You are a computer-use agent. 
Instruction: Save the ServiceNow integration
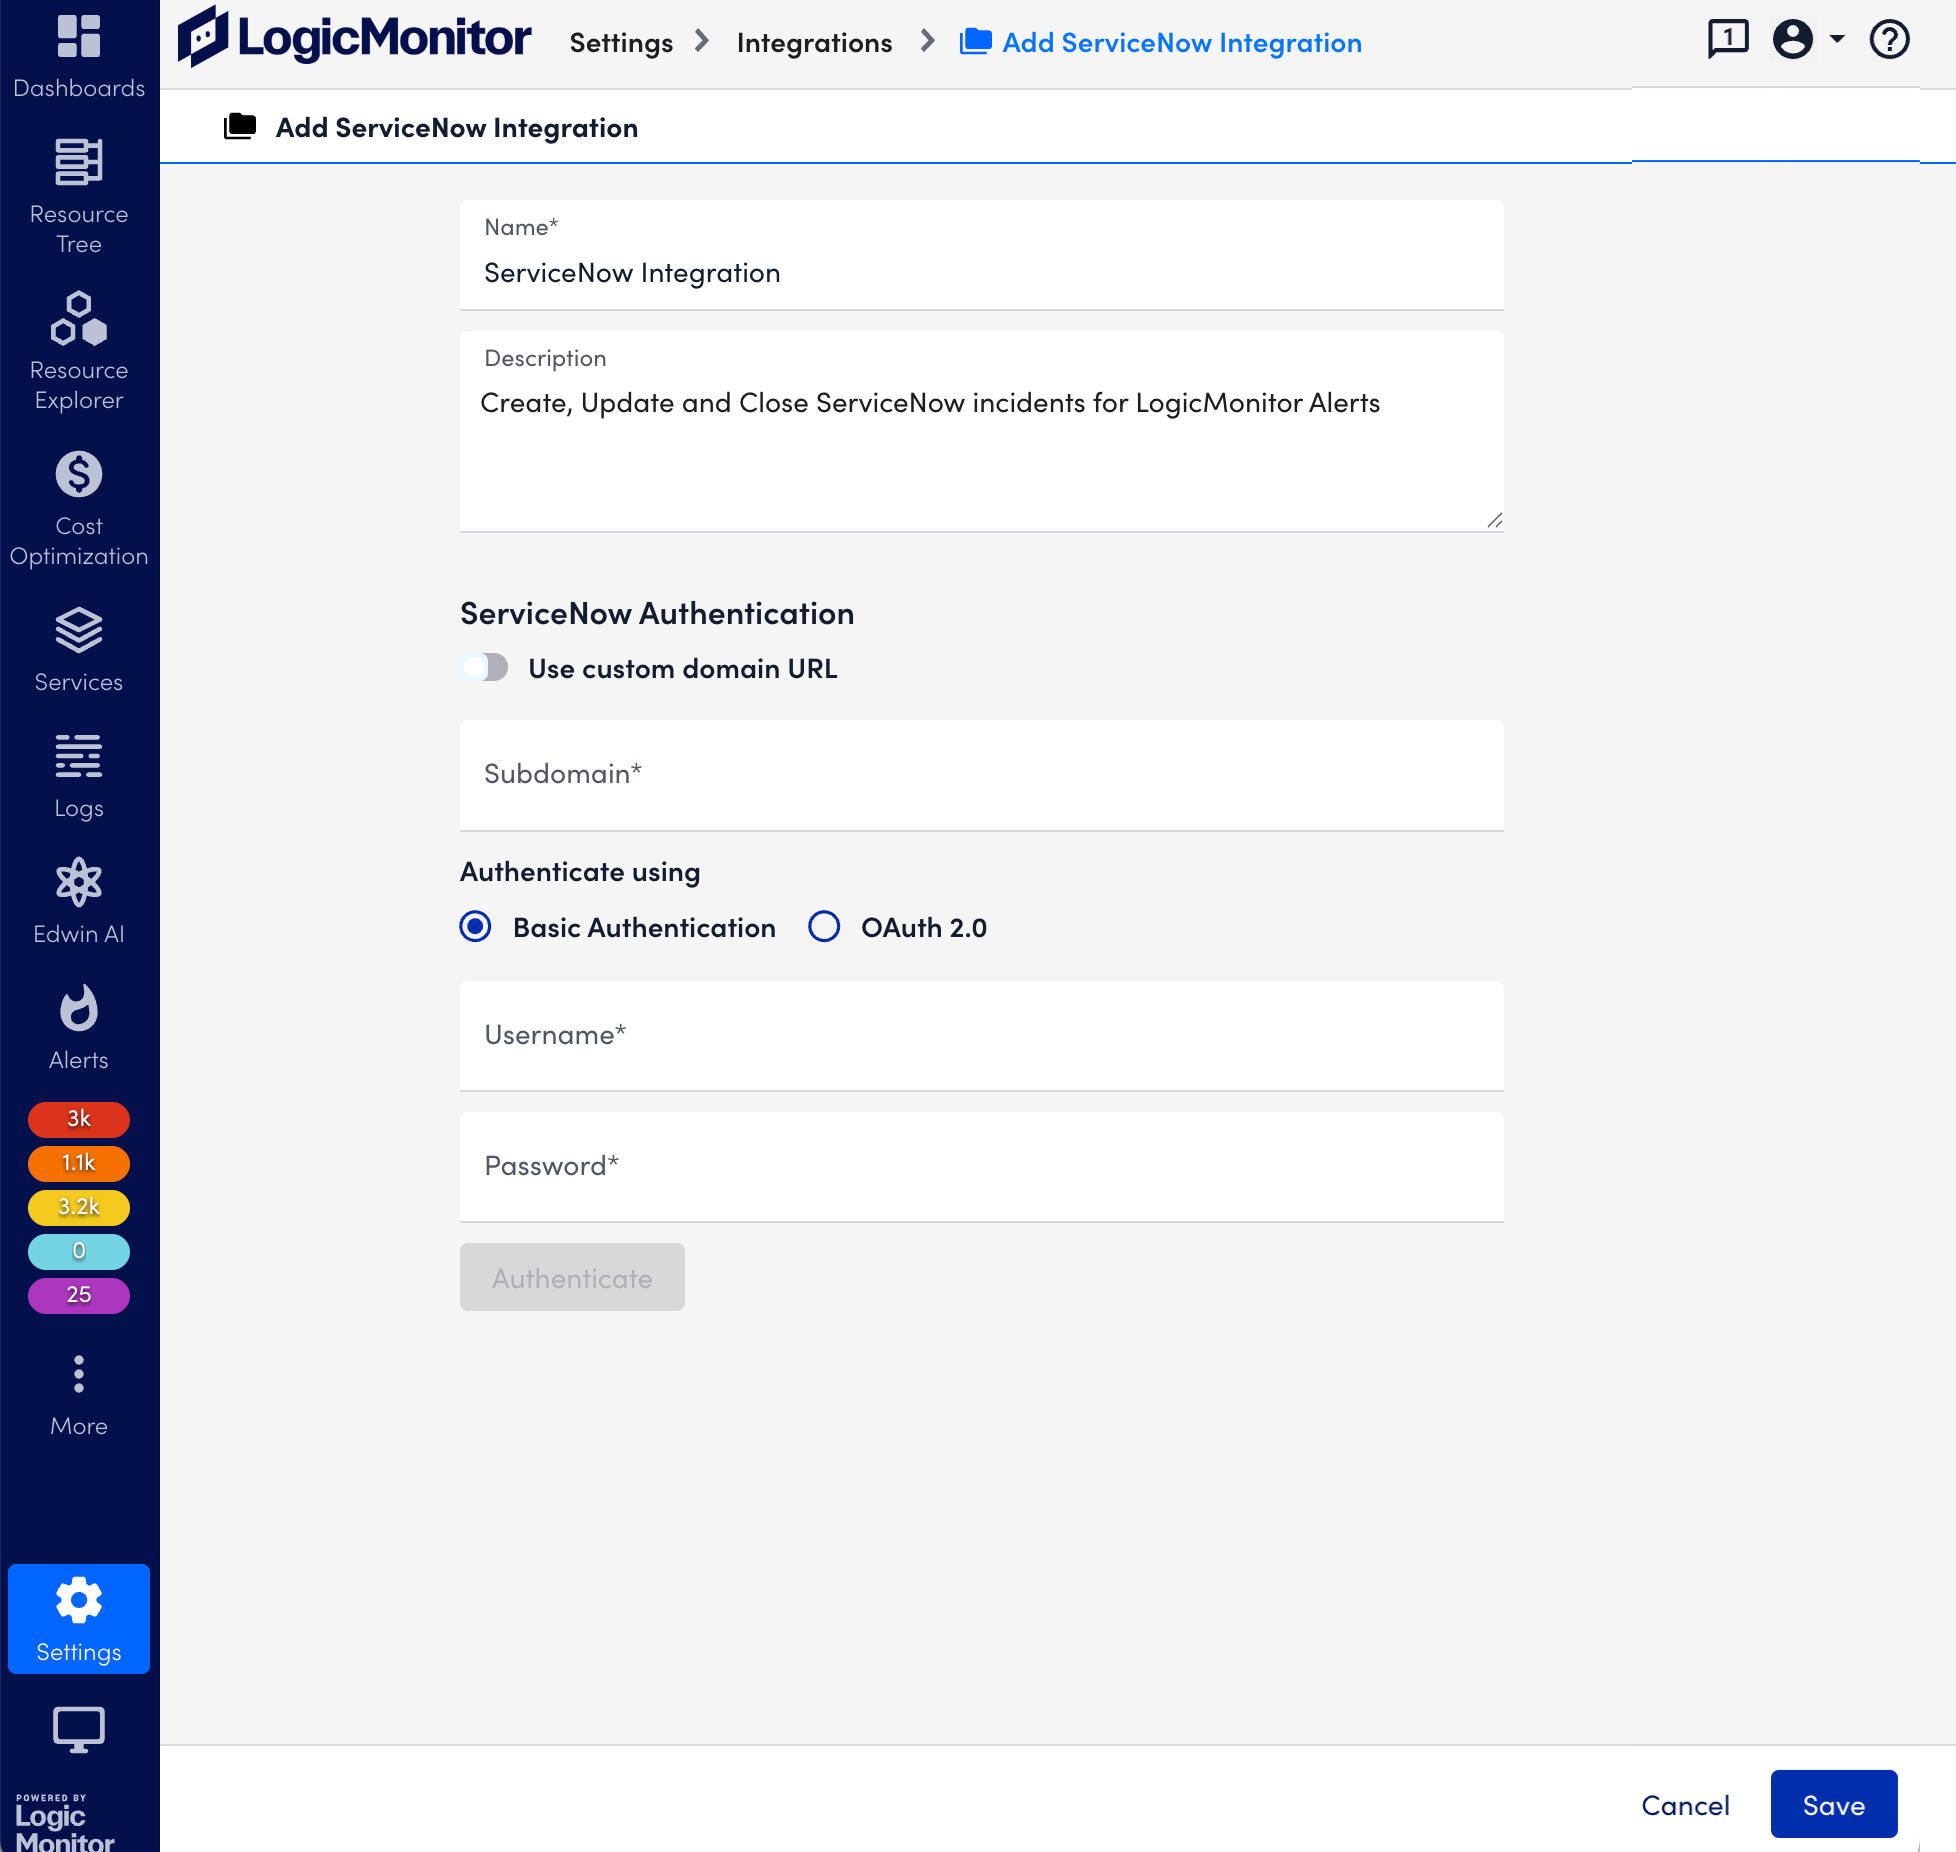click(1833, 1804)
